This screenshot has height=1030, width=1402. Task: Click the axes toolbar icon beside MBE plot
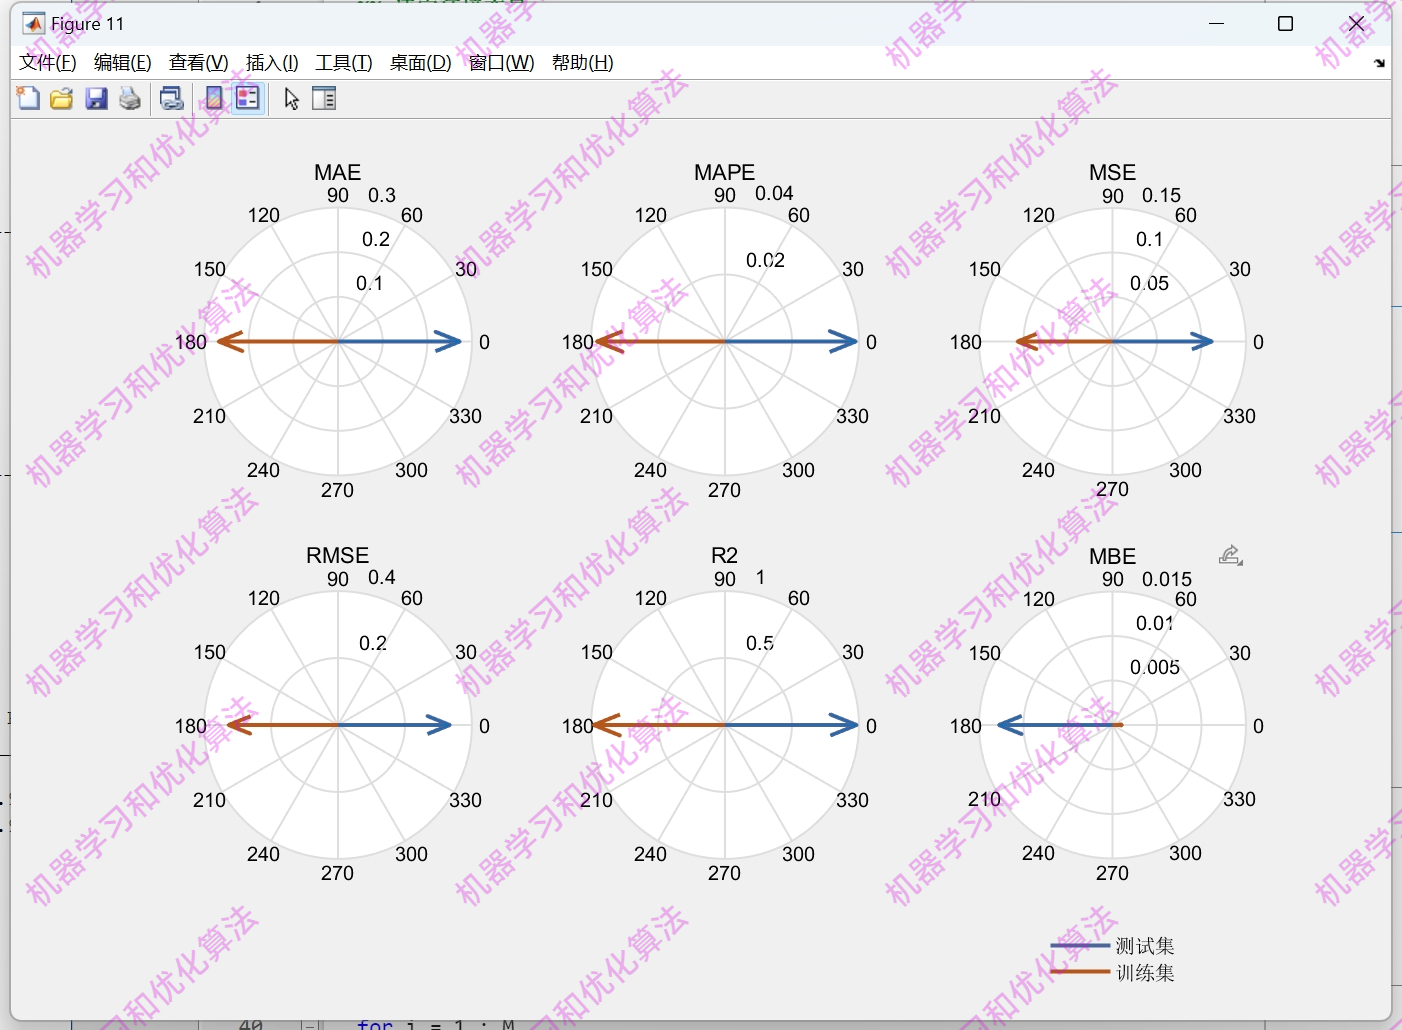(x=1231, y=555)
